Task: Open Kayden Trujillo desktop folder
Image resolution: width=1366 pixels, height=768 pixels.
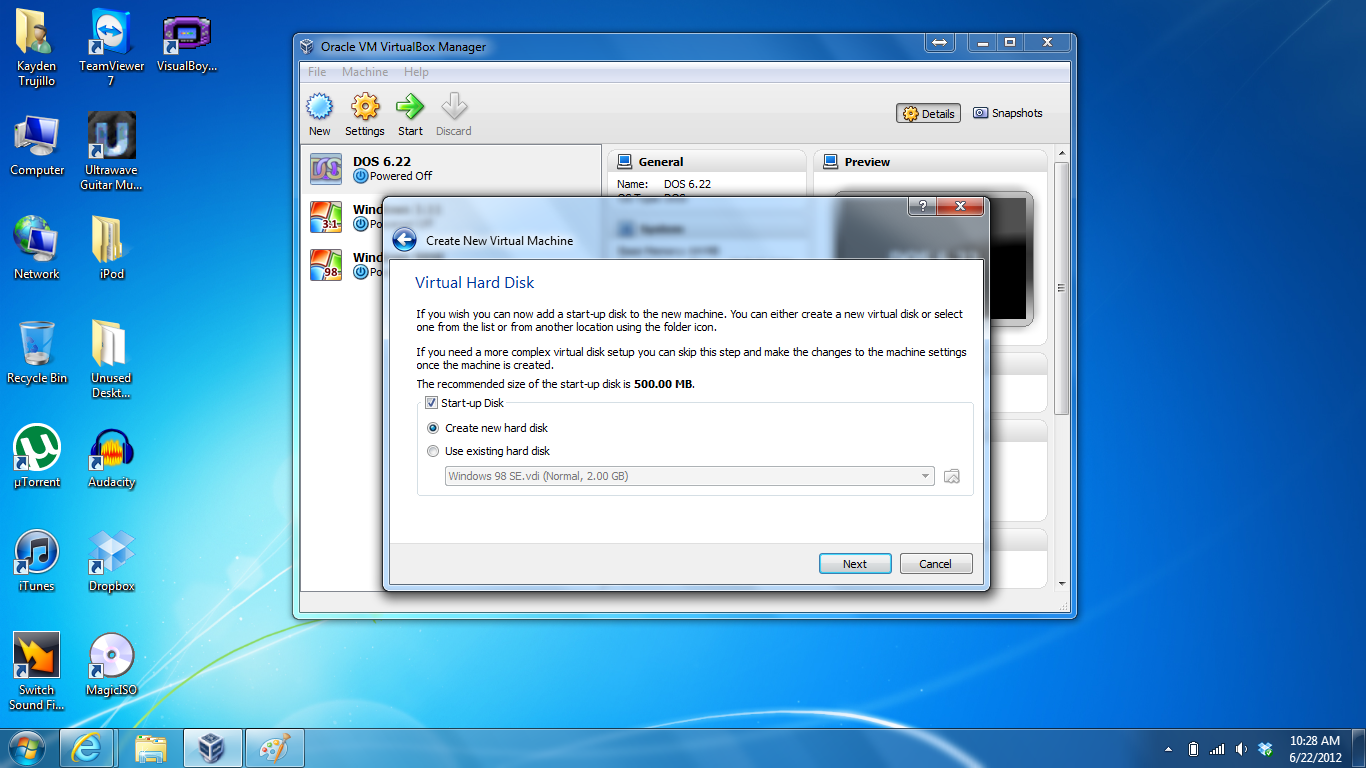Action: point(37,48)
